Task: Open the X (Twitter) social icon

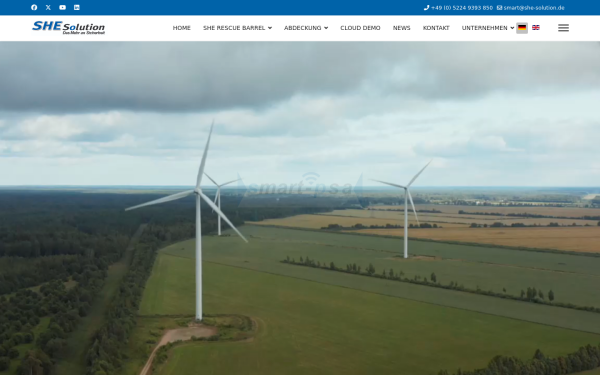Action: (48, 7)
